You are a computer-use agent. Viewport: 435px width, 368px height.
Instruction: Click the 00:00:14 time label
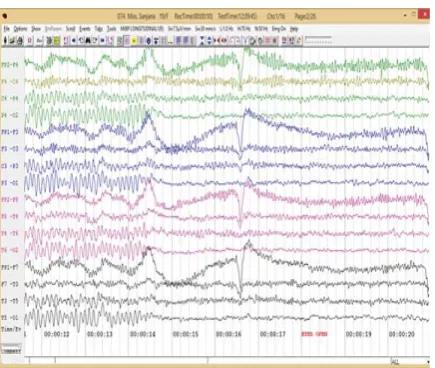coord(143,334)
